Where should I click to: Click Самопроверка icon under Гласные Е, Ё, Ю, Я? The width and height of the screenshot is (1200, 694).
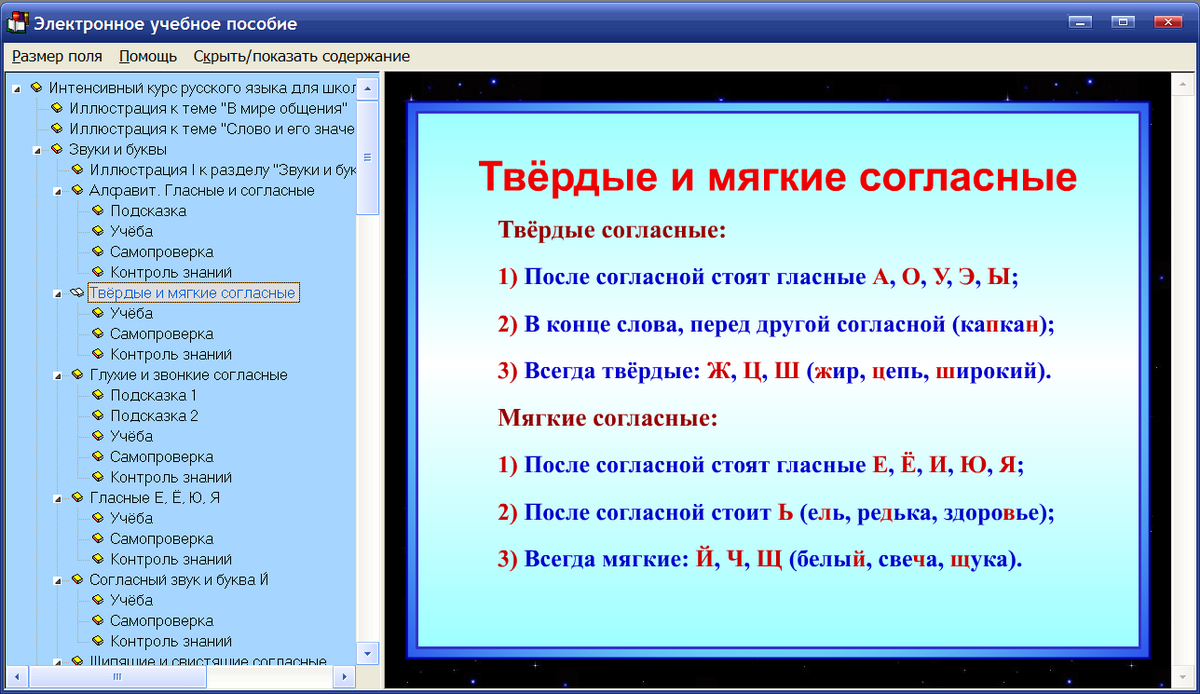tap(98, 539)
